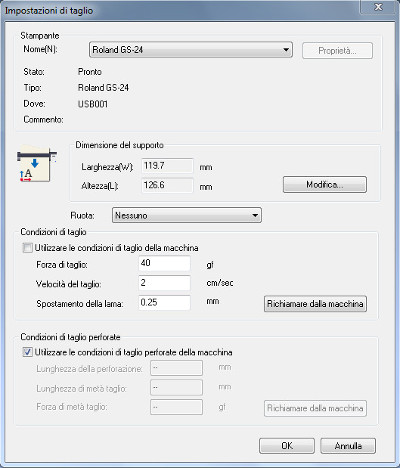Click the Forza di taglio field

(x=164, y=263)
